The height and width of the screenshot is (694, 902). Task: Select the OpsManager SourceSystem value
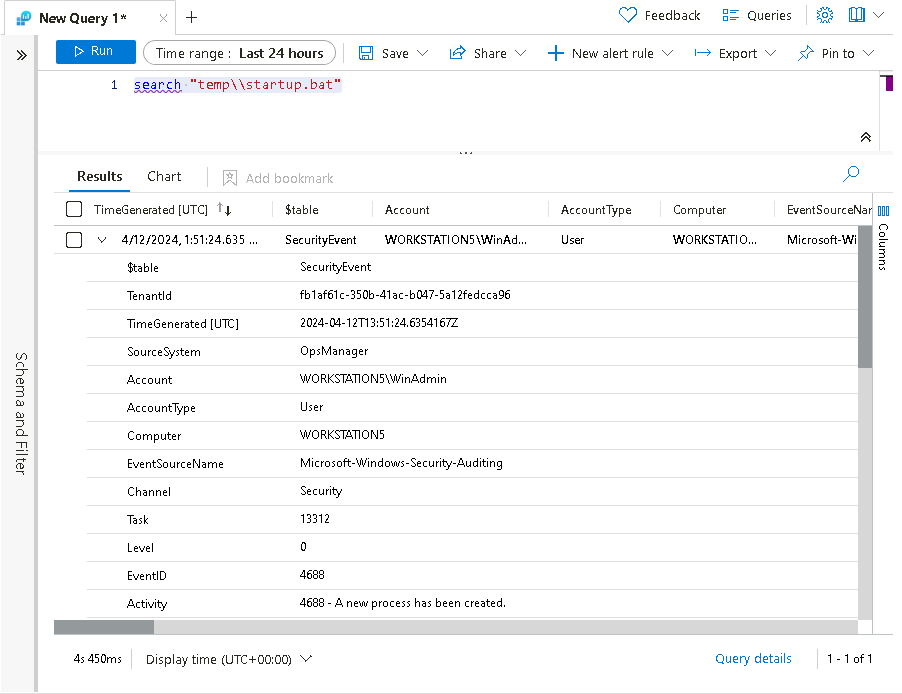(334, 351)
